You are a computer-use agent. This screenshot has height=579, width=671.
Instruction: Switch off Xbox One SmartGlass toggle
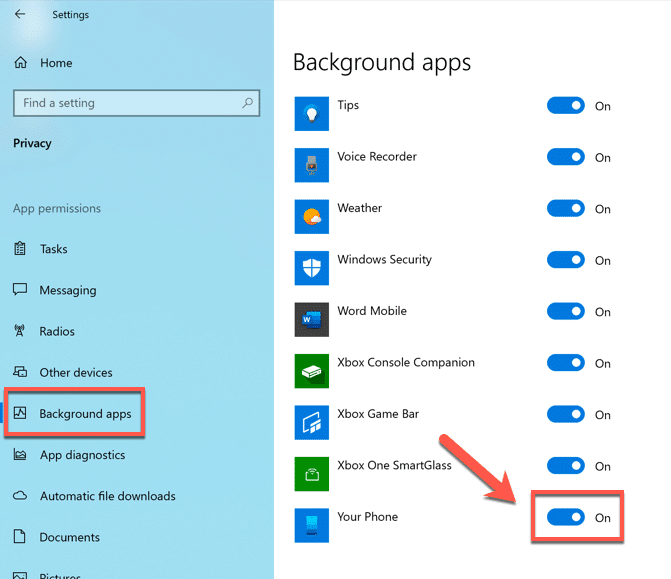(x=566, y=466)
